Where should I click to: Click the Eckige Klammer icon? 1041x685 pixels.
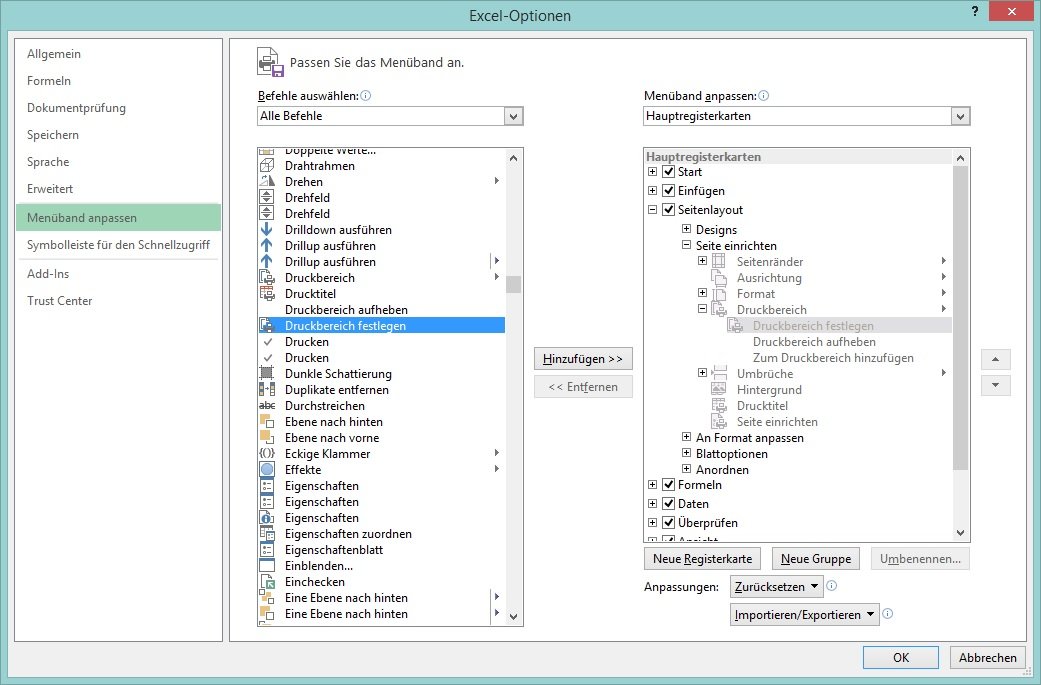point(267,453)
